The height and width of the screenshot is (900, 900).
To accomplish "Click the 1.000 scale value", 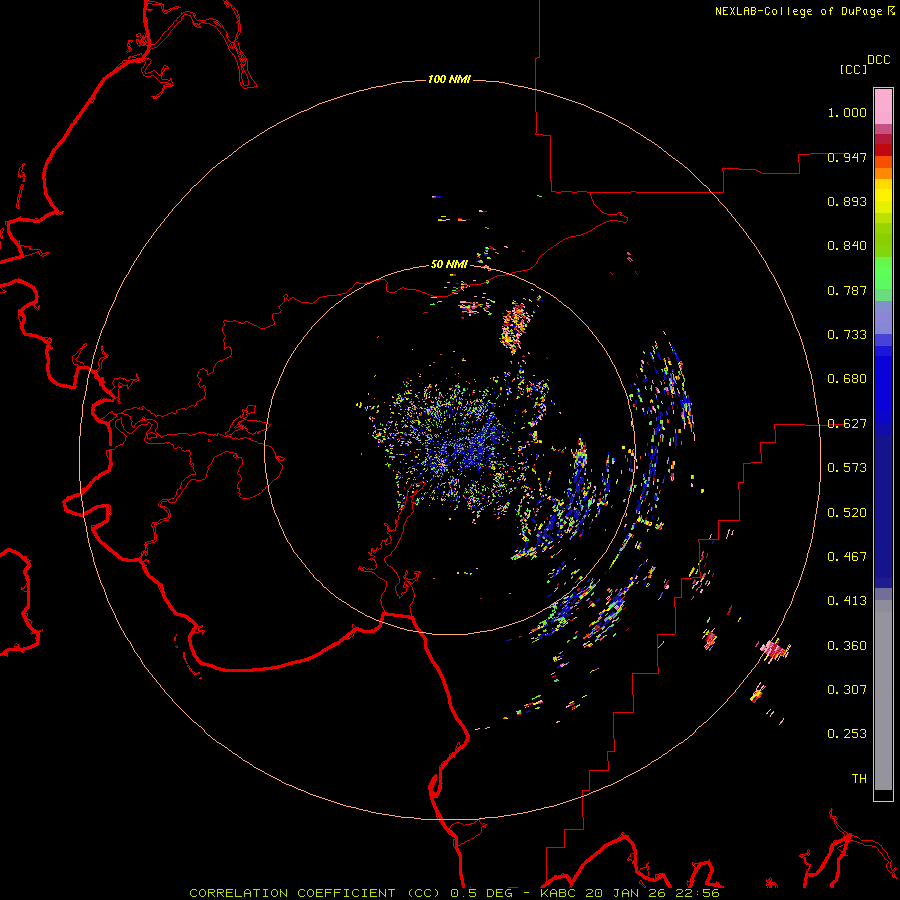I will 847,112.
